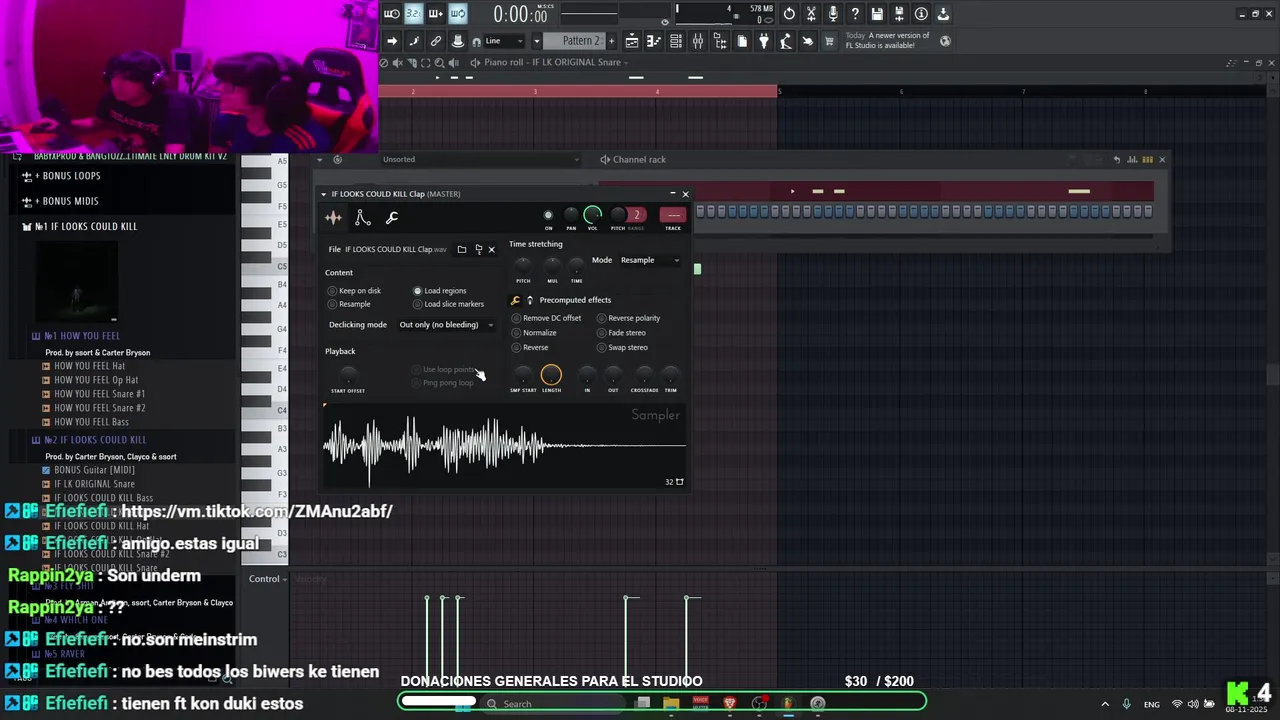This screenshot has width=1280, height=720.
Task: Select the HOW YOU FEEL Snare #1 sample
Action: click(x=94, y=394)
